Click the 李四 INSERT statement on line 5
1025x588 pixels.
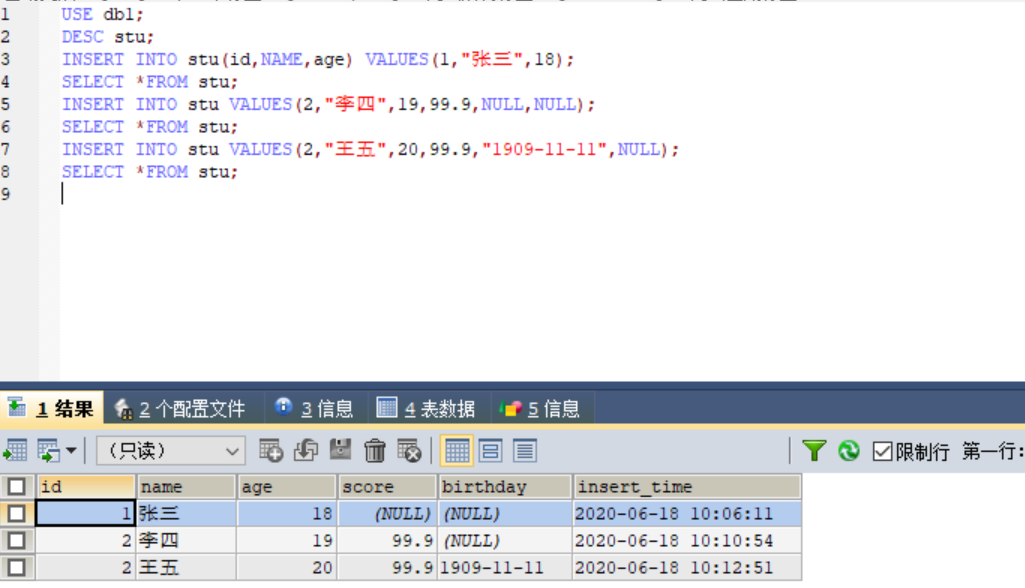(x=329, y=105)
